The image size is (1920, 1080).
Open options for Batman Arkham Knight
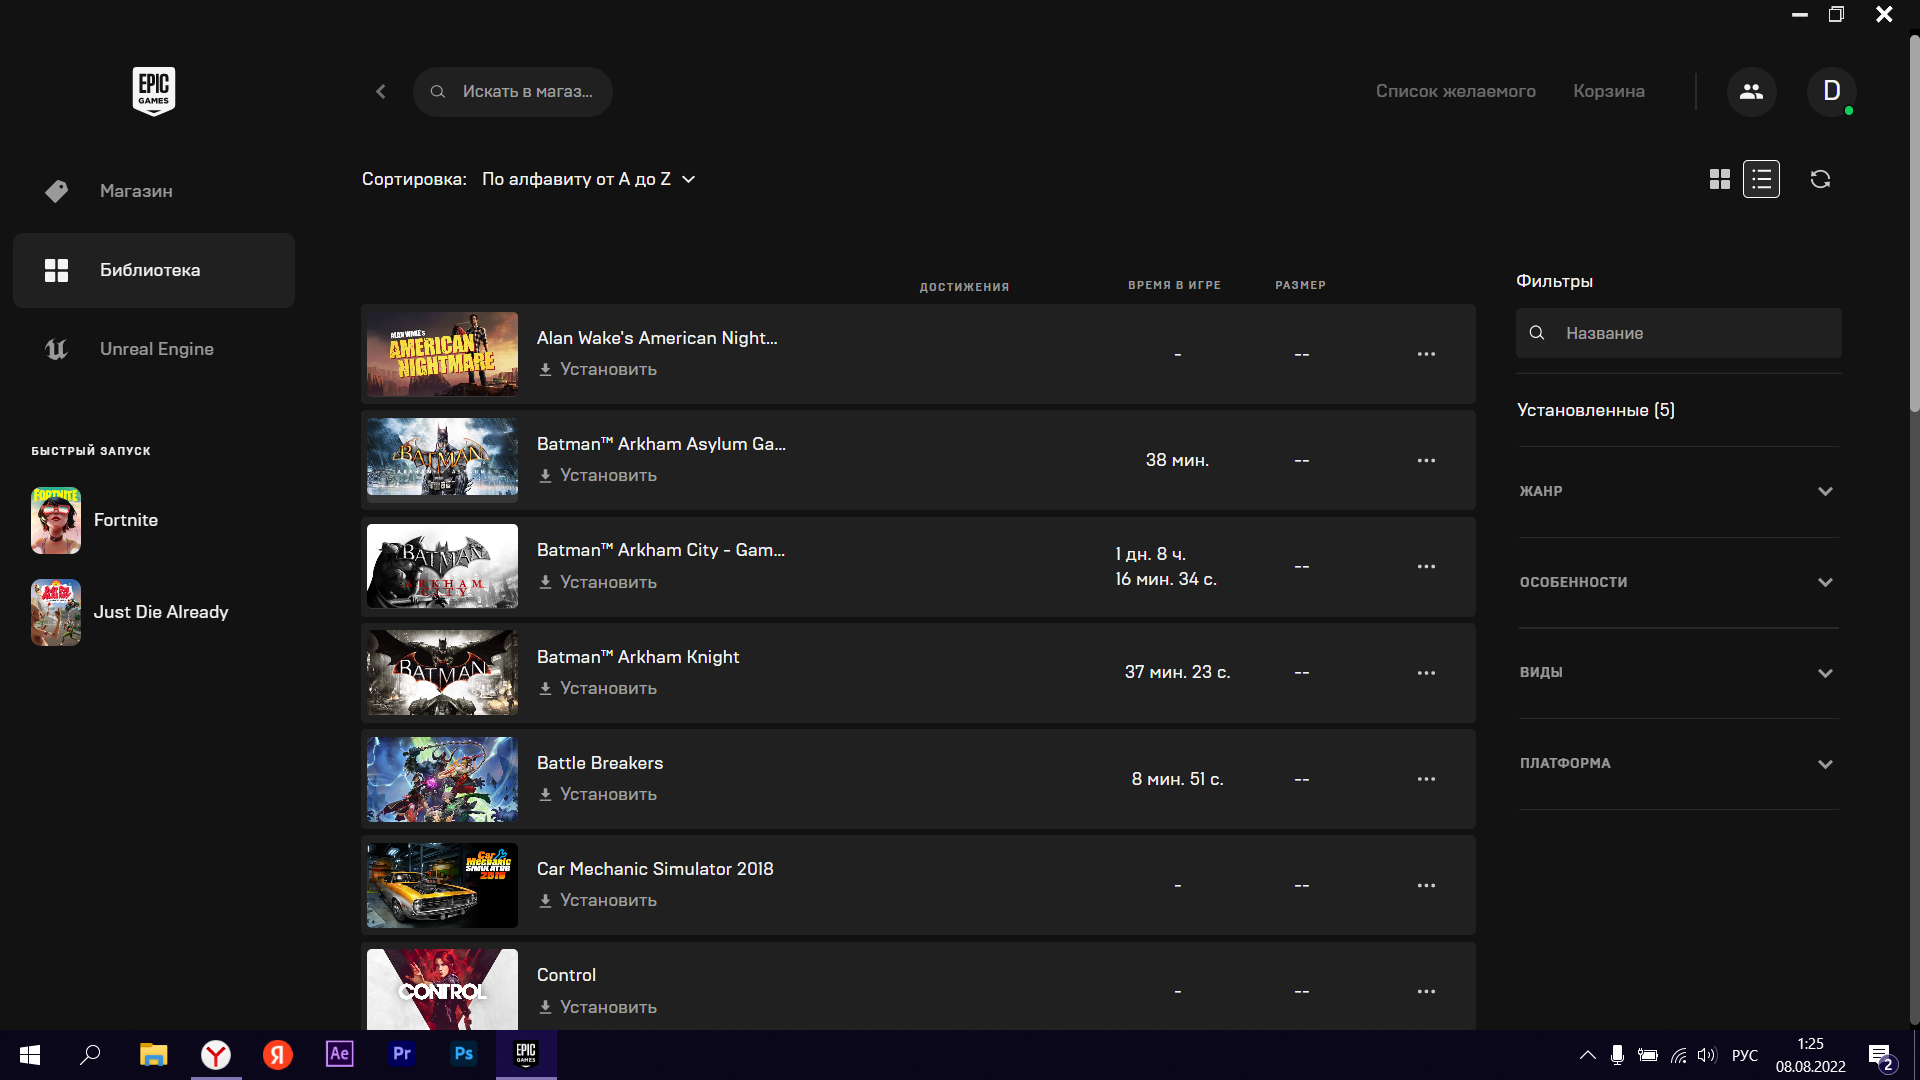[x=1426, y=673]
